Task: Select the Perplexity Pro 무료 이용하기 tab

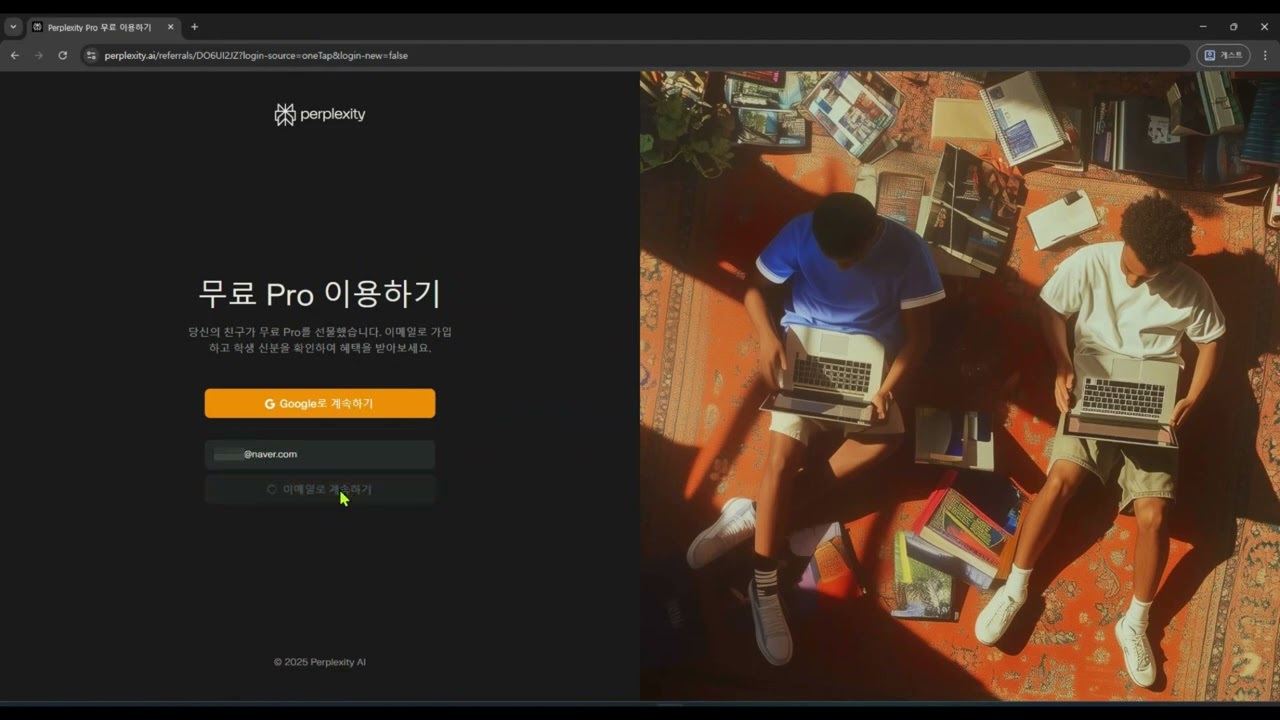Action: click(x=103, y=27)
